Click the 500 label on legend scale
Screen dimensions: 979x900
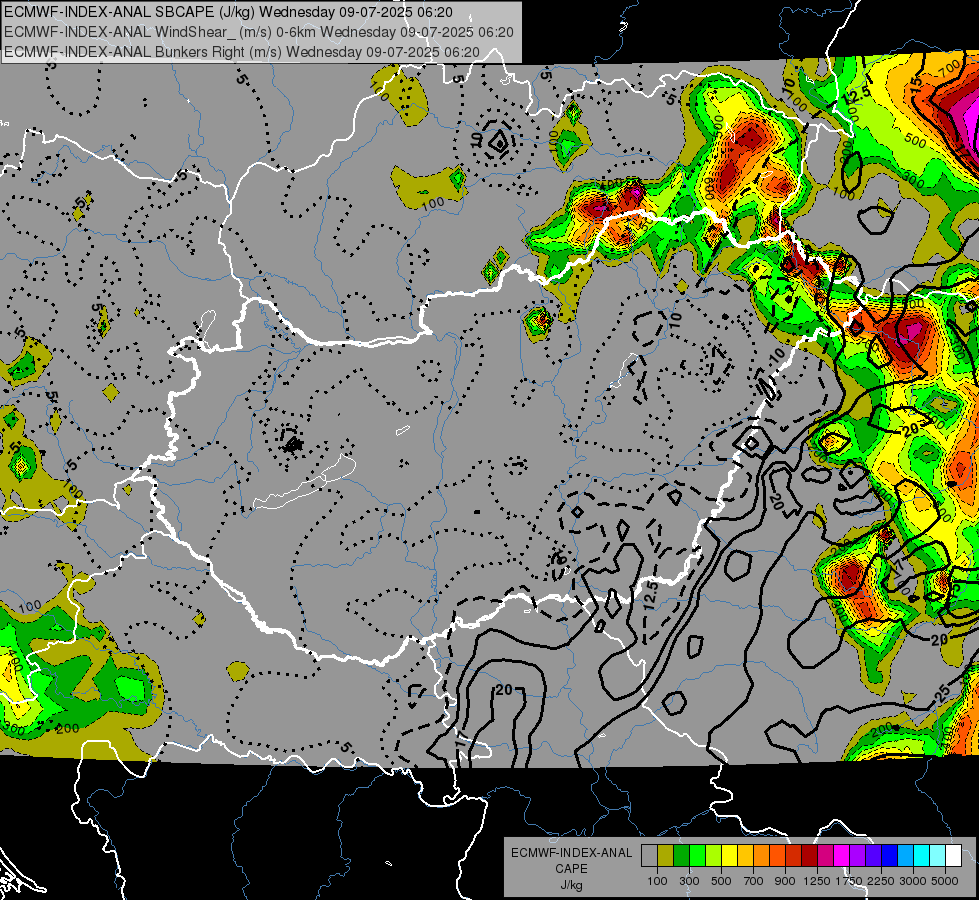721,881
